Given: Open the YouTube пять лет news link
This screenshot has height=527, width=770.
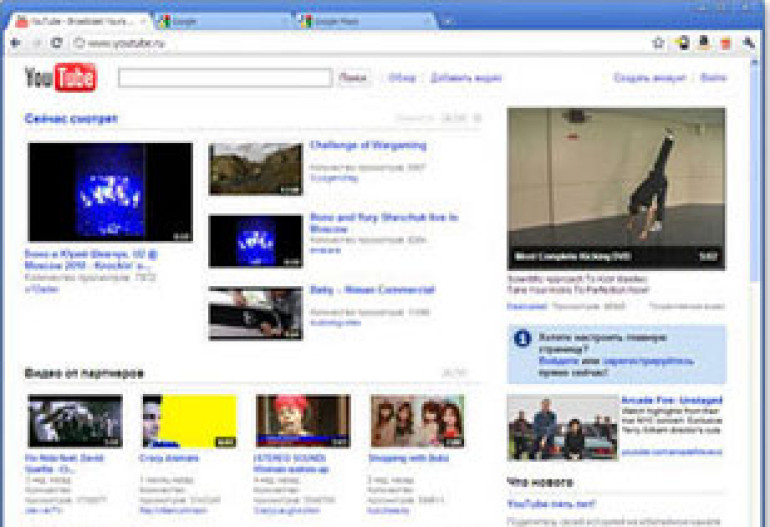Looking at the screenshot, I should tap(551, 504).
